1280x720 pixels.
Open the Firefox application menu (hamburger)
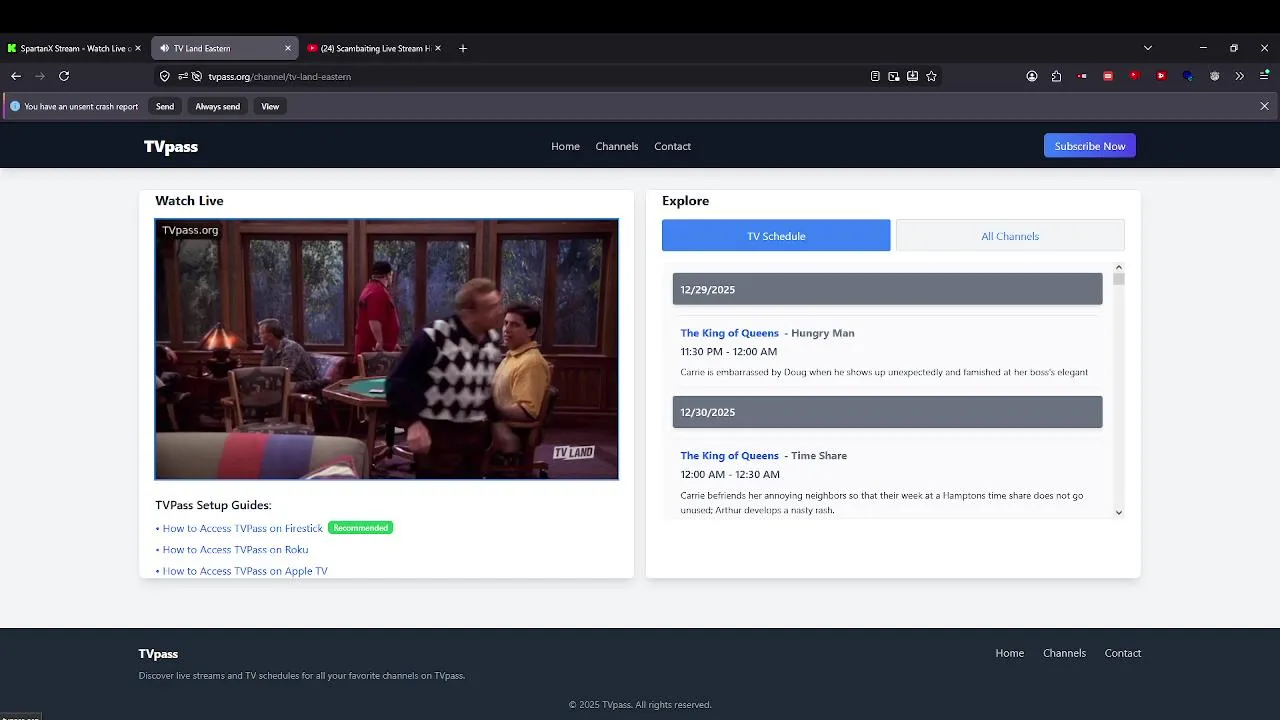tap(1265, 76)
